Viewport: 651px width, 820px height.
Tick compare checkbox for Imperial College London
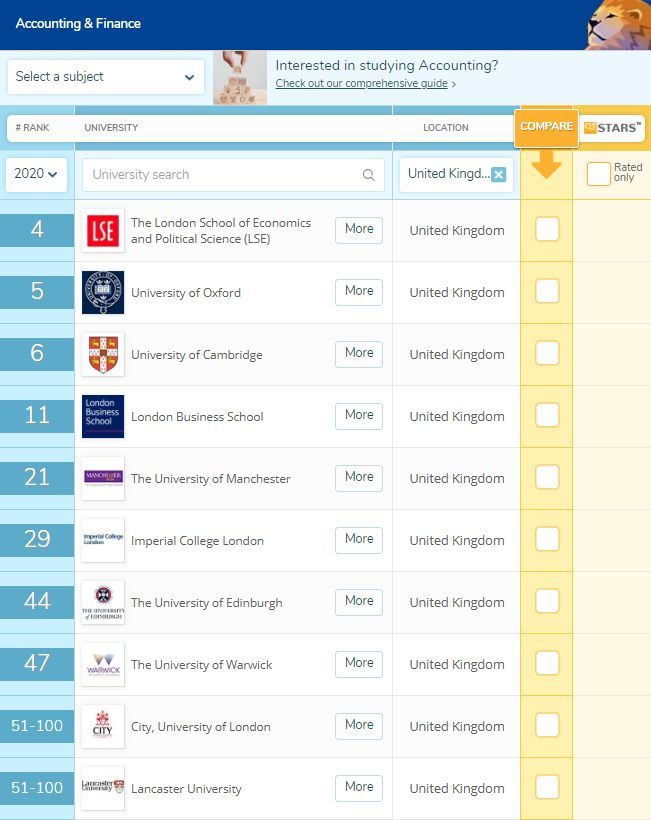pos(547,539)
